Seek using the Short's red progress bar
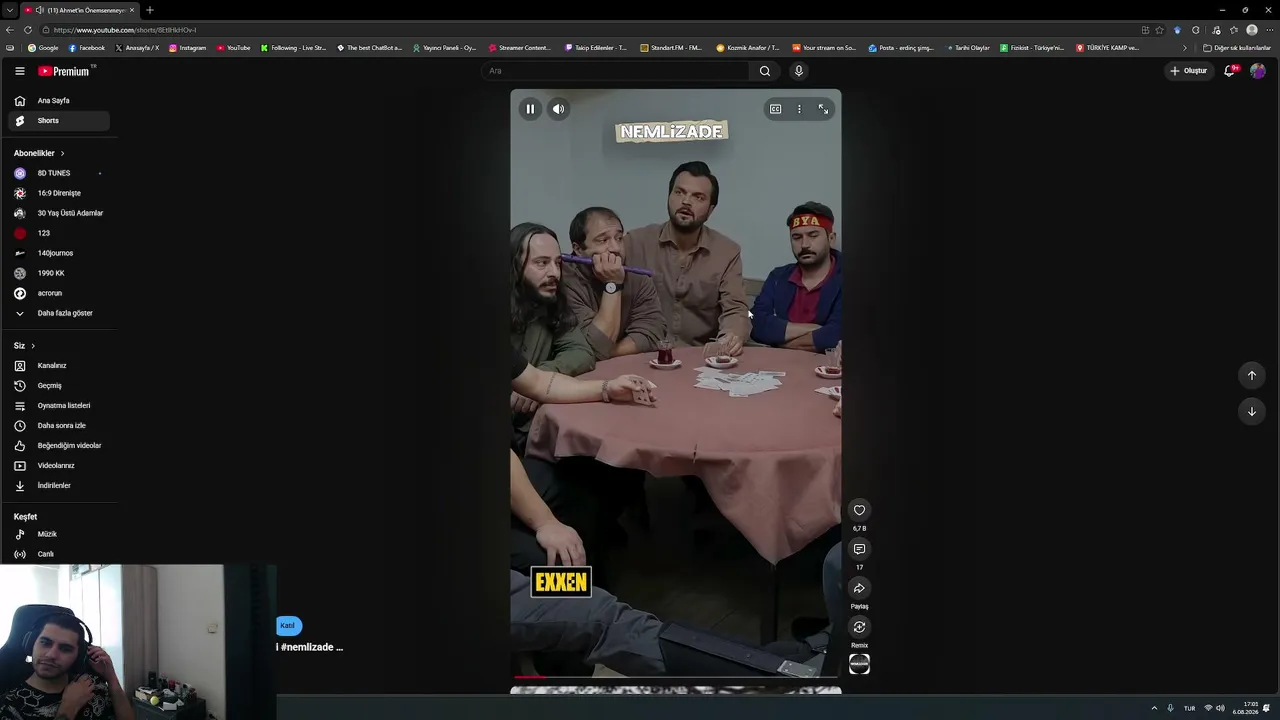 click(676, 677)
